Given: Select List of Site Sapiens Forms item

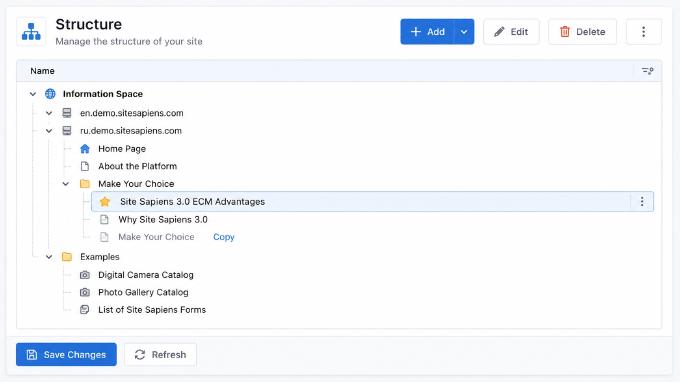Looking at the screenshot, I should point(152,310).
